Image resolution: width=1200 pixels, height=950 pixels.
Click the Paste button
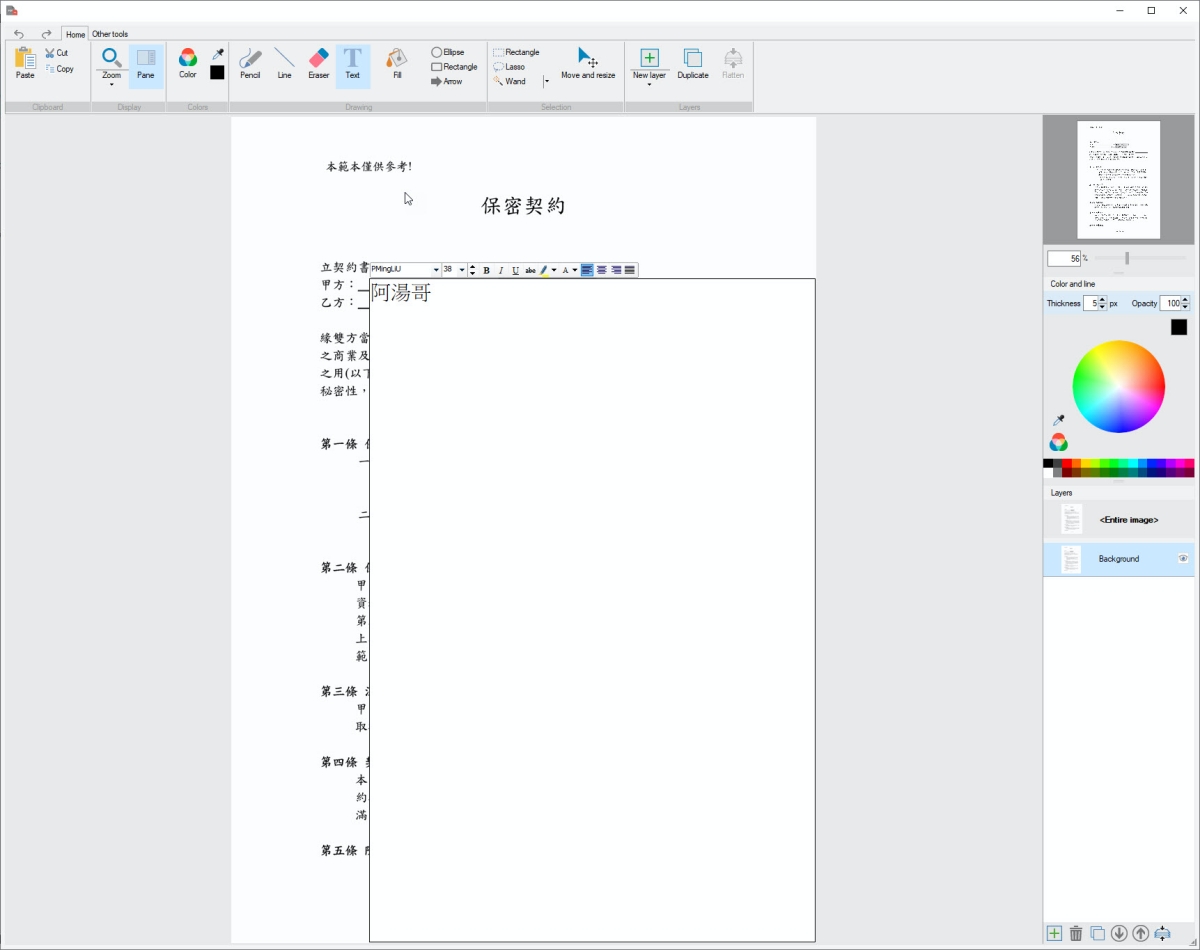[x=25, y=63]
